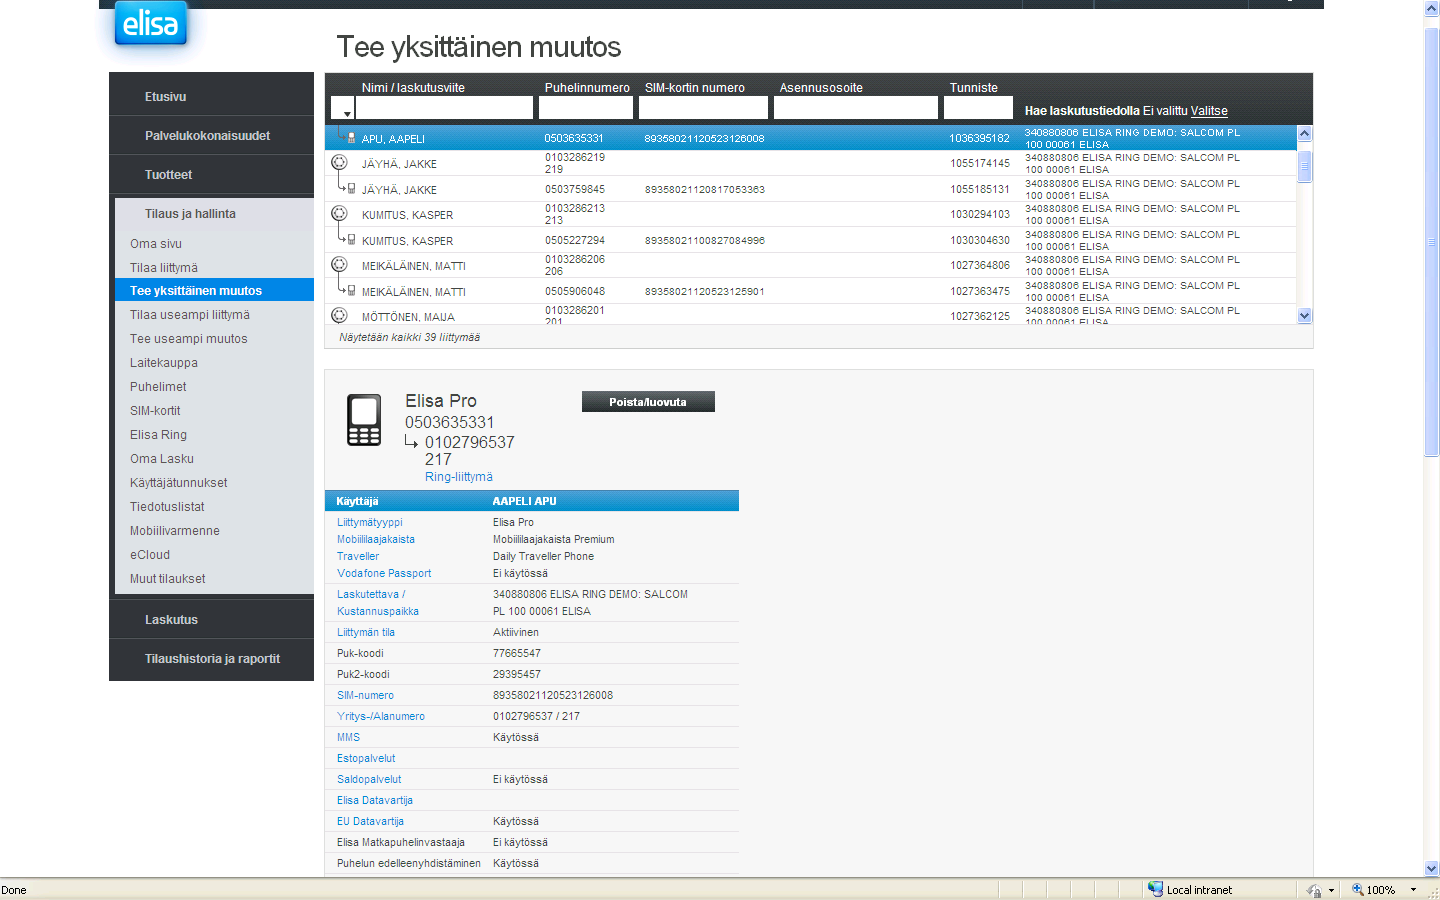Open SIM-kortit in the sidebar
Viewport: 1440px width, 900px height.
155,410
